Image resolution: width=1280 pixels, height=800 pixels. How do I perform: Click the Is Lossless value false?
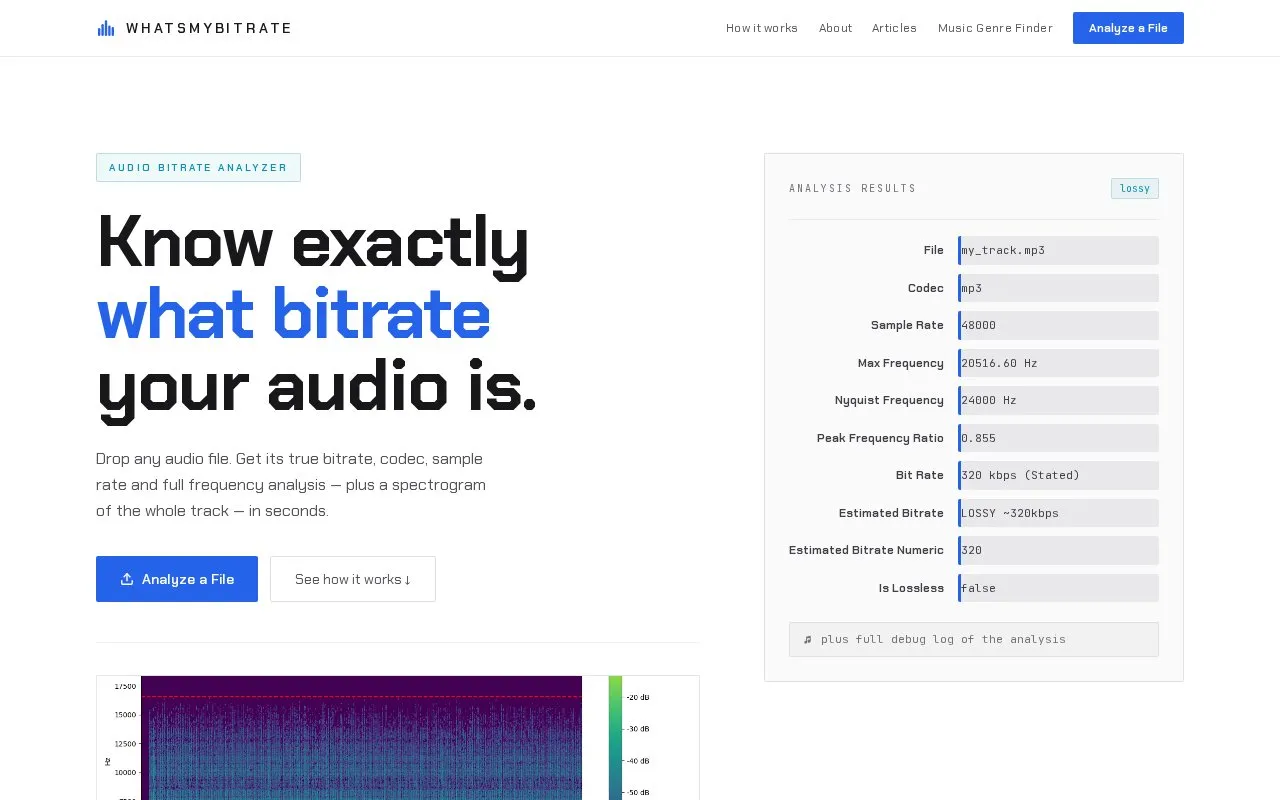point(1058,588)
